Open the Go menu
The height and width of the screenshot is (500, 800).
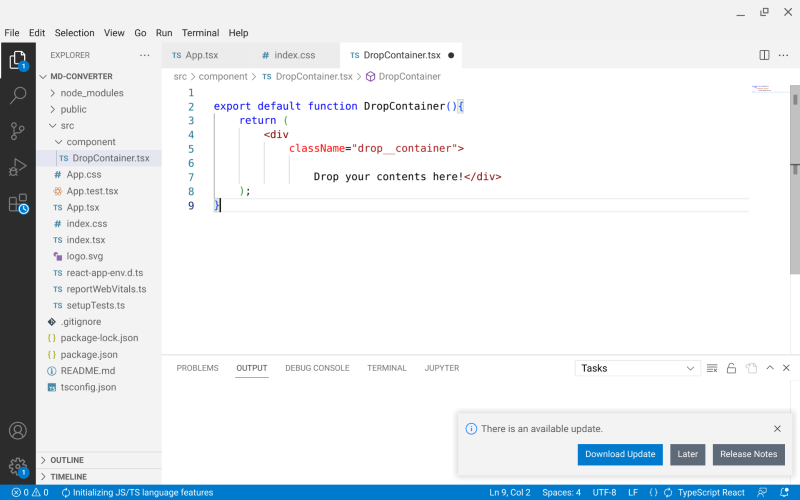point(140,33)
